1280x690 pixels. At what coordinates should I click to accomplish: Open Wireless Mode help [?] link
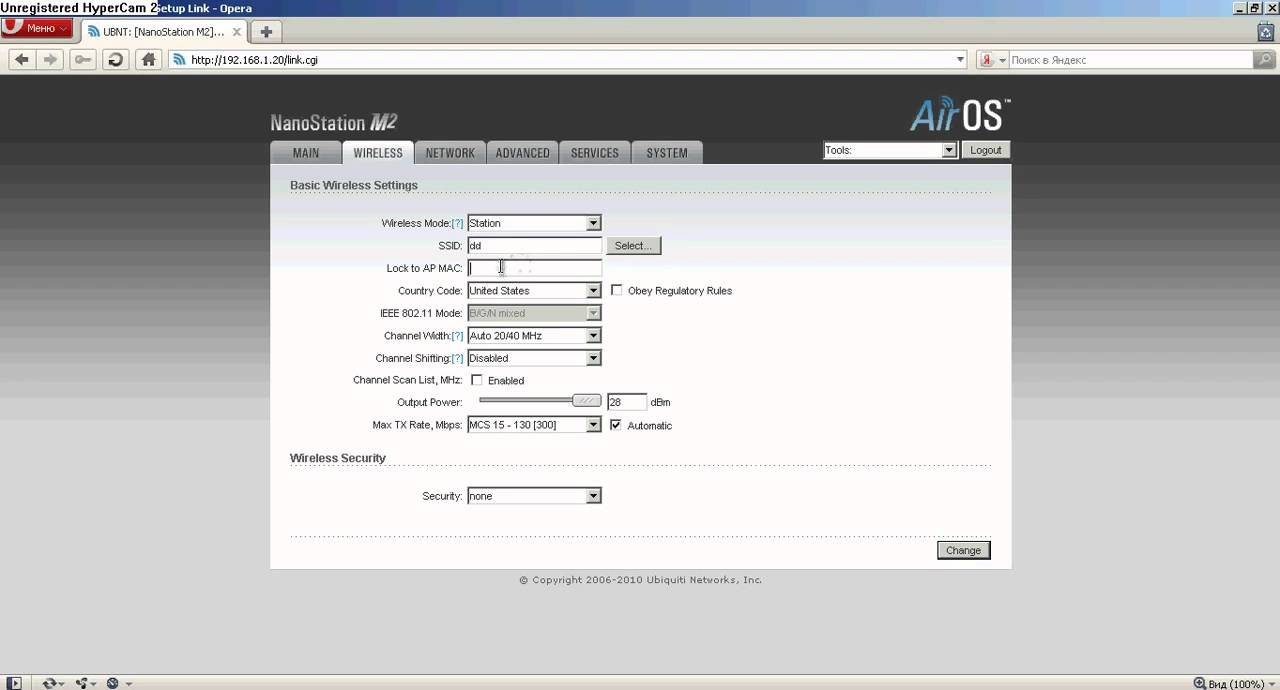[x=457, y=223]
